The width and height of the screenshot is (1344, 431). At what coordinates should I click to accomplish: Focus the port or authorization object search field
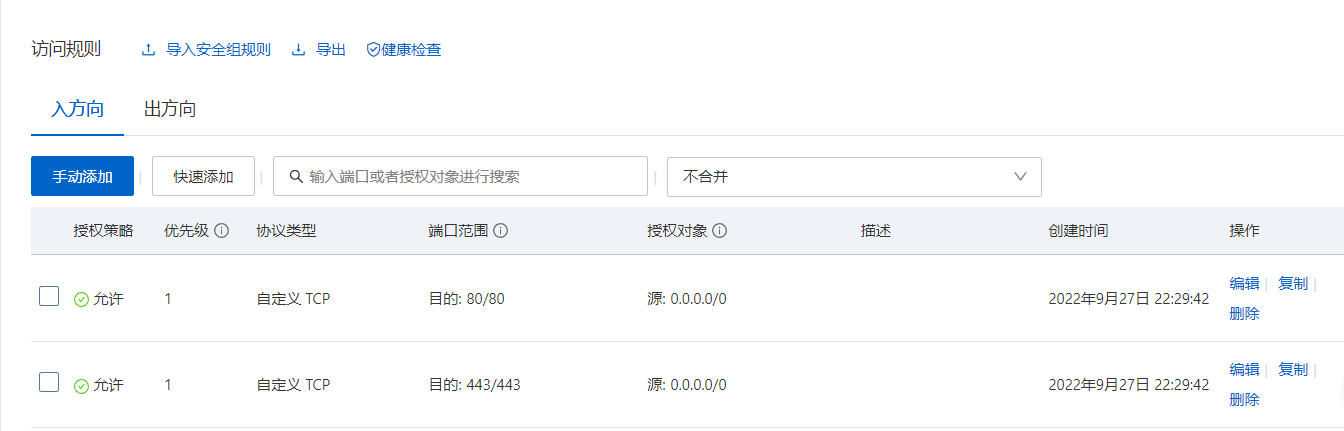470,177
